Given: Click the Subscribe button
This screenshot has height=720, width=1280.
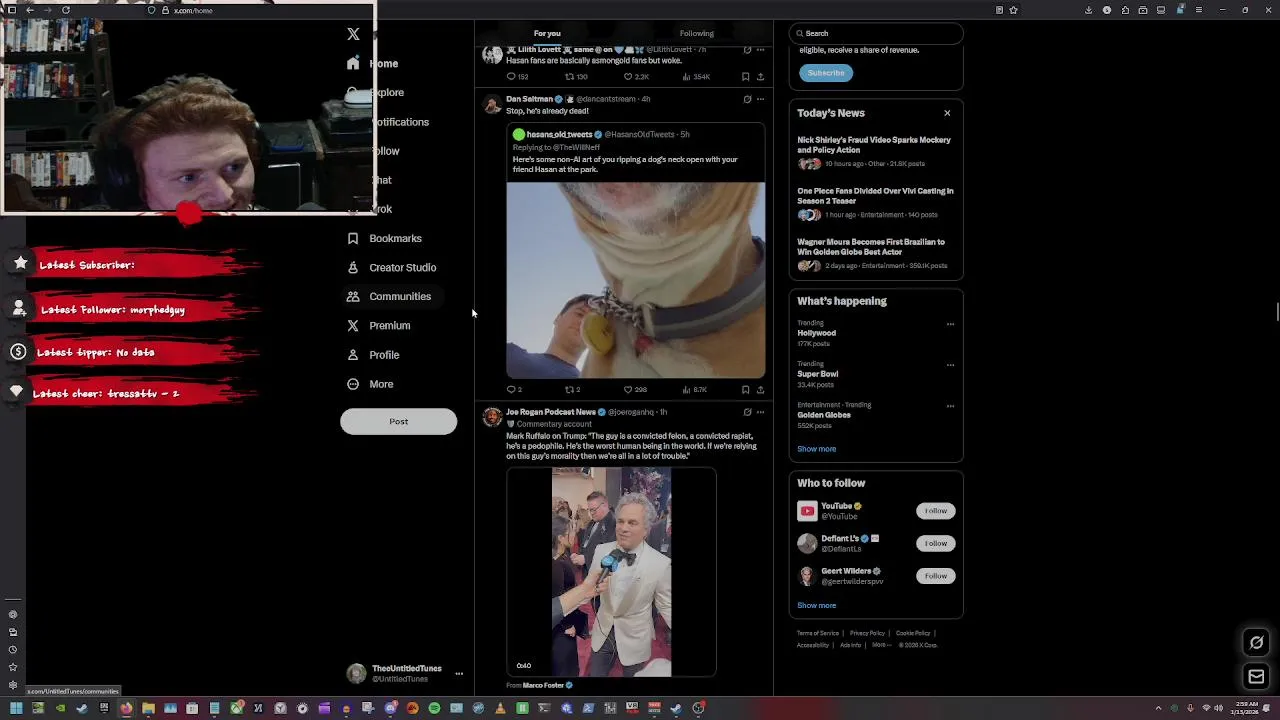Looking at the screenshot, I should click(x=826, y=73).
